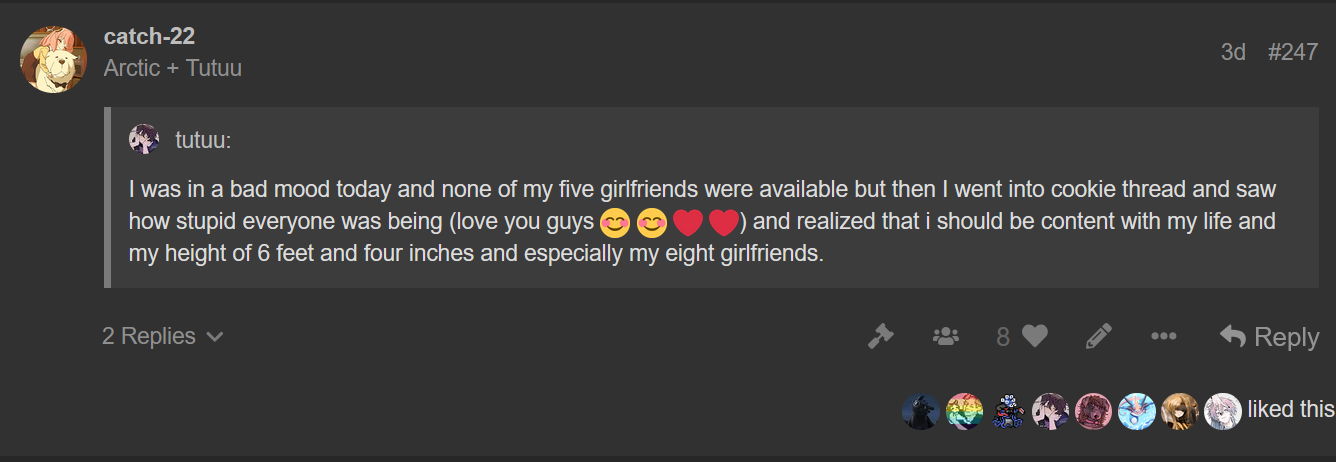This screenshot has width=1336, height=462.
Task: Like the post with the heart icon
Action: tap(1035, 337)
